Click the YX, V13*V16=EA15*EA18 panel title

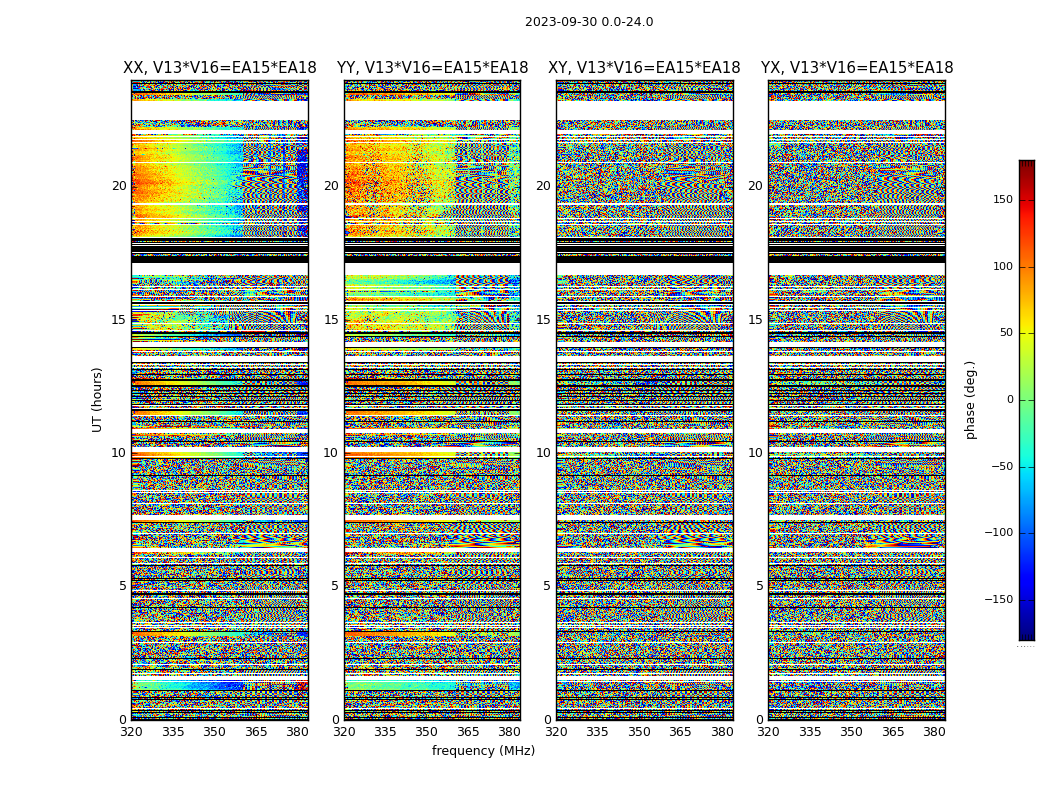click(x=857, y=68)
